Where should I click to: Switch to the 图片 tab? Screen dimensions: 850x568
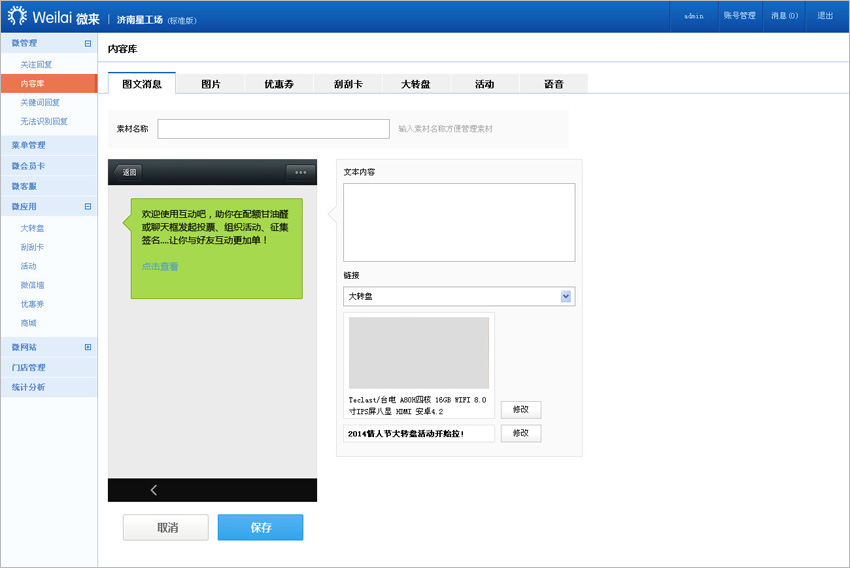[210, 84]
